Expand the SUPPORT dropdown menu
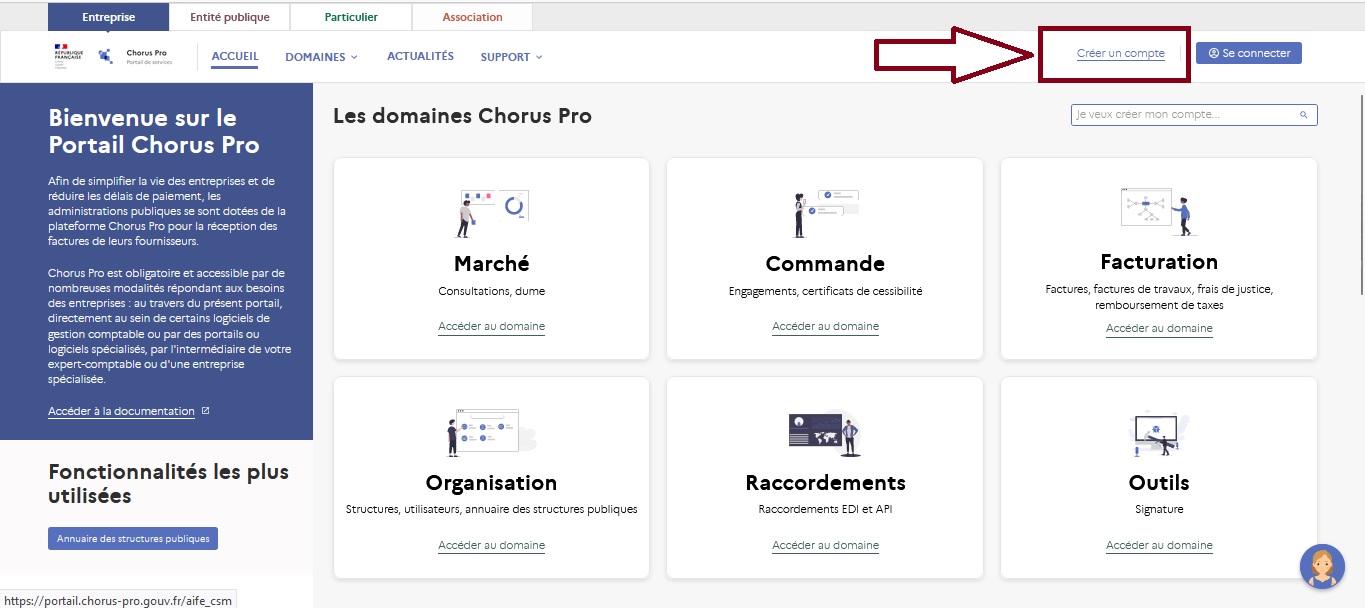 (x=511, y=57)
